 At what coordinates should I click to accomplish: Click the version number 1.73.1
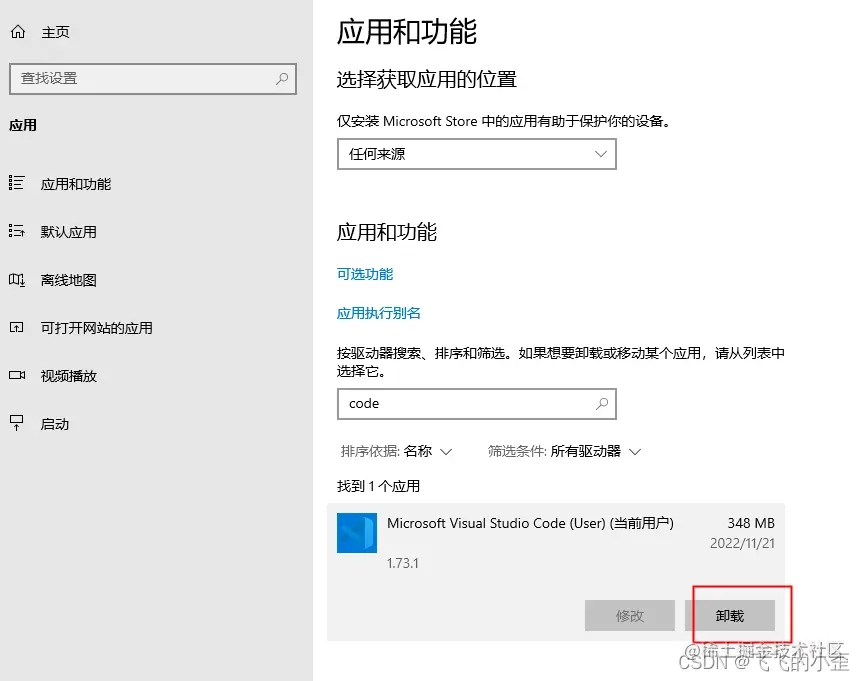coord(403,563)
